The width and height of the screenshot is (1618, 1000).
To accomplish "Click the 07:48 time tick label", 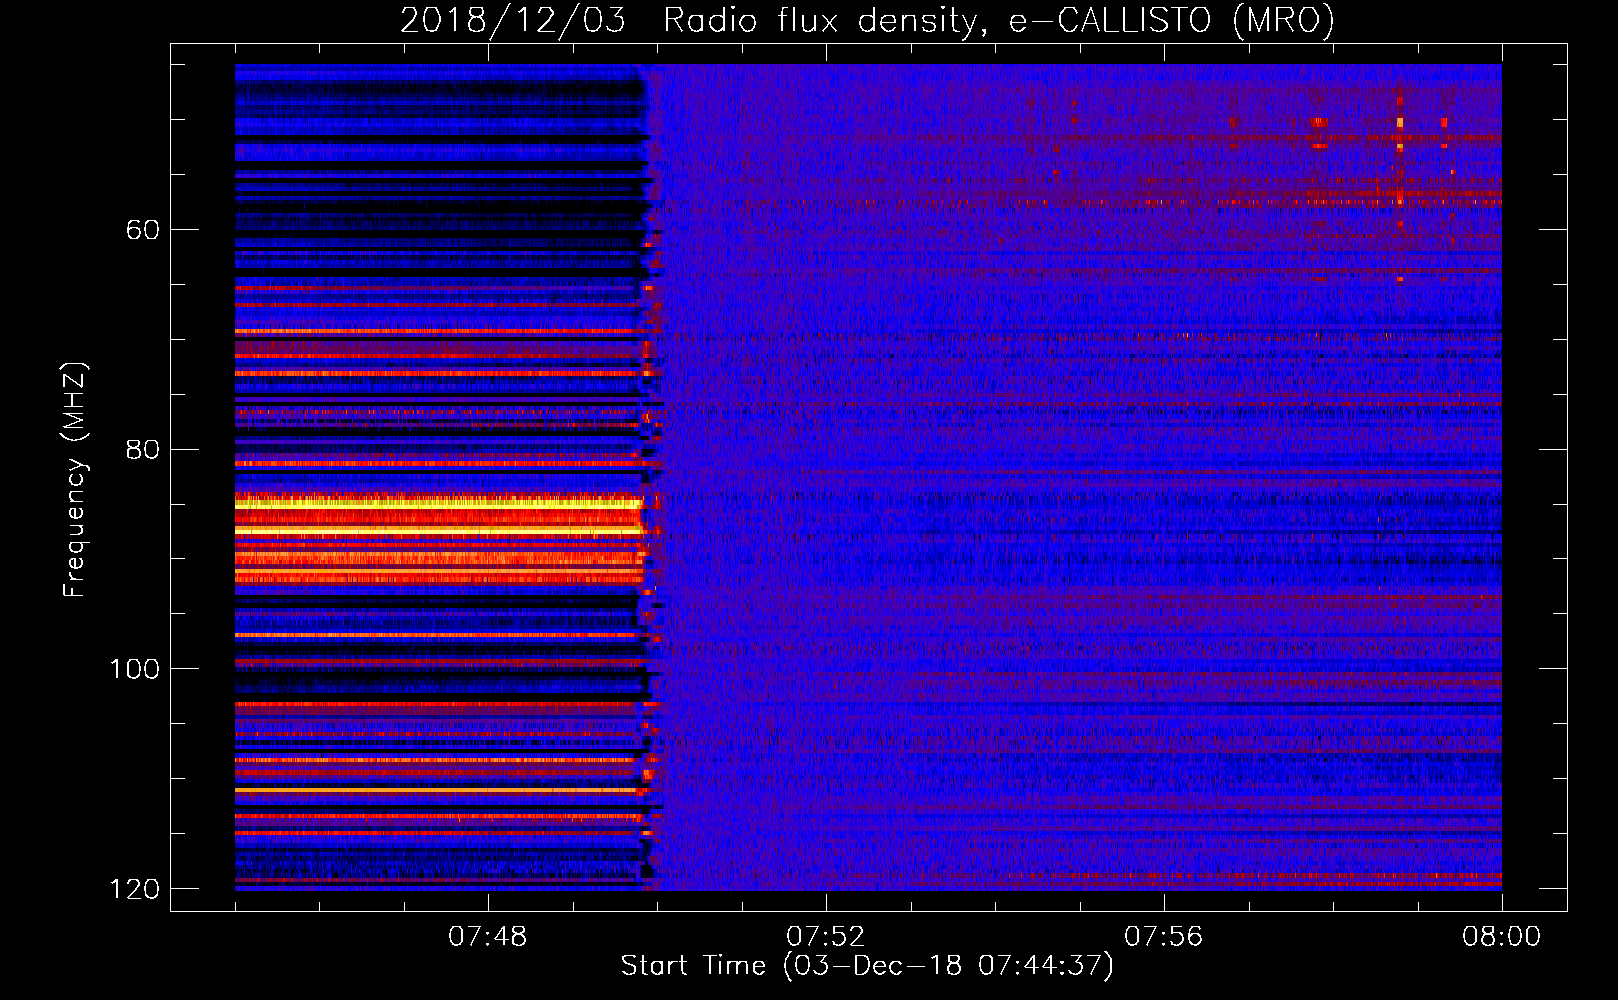I will 488,937.
